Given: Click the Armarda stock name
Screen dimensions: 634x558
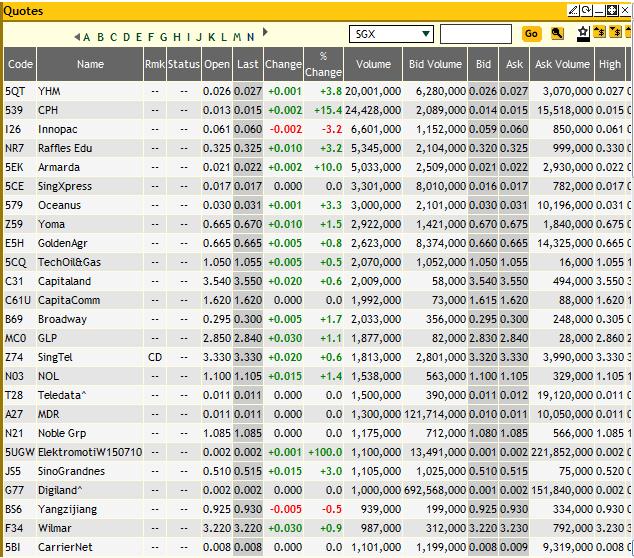Looking at the screenshot, I should [59, 167].
